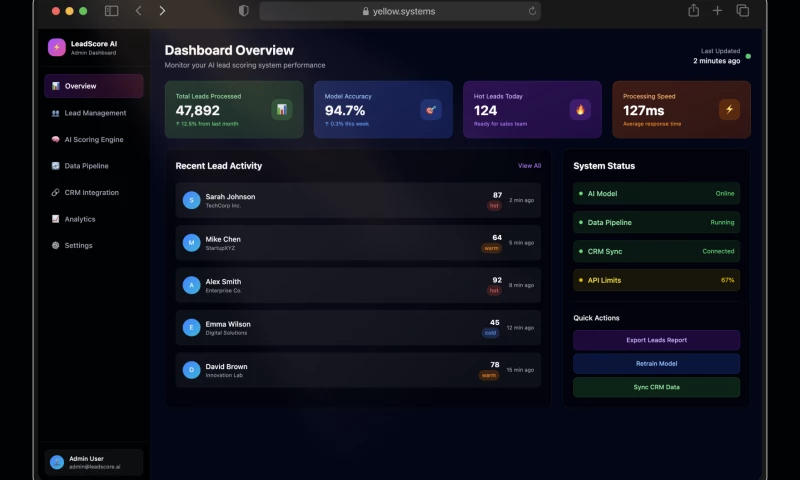Open Analytics from the sidebar
Image resolution: width=800 pixels, height=480 pixels.
point(94,219)
